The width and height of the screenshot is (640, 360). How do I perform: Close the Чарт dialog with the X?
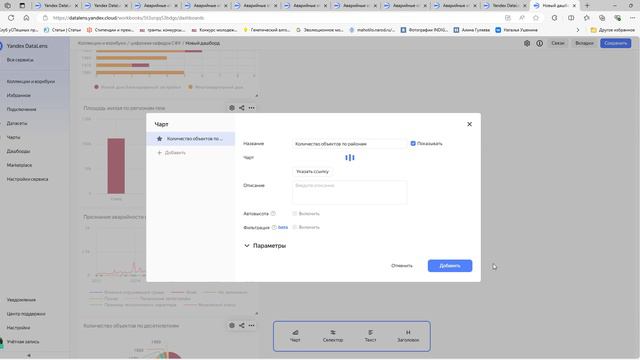click(469, 124)
